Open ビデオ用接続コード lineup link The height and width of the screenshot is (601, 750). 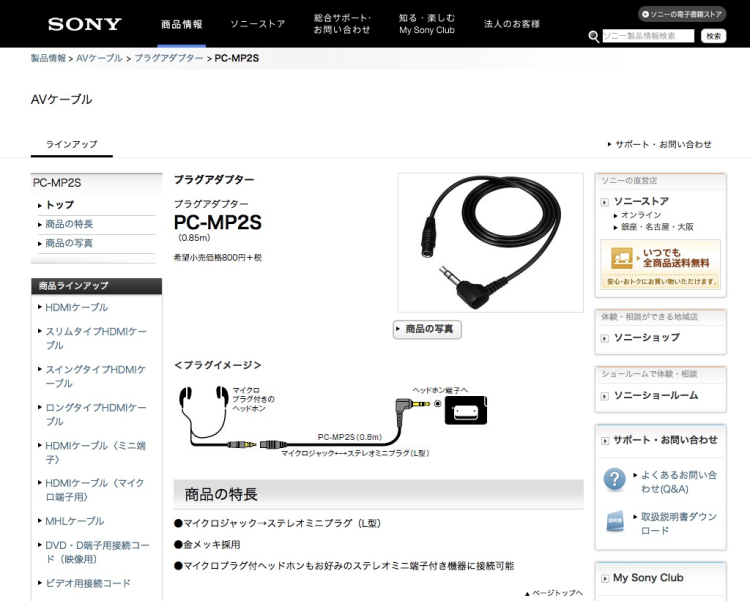tap(88, 583)
